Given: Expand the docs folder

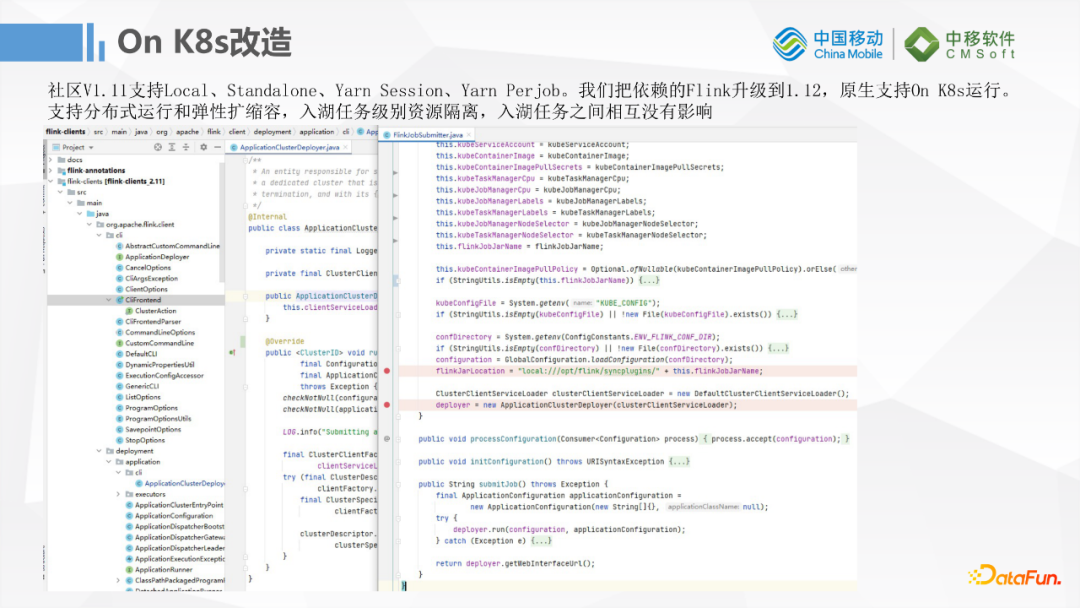Looking at the screenshot, I should tap(50, 160).
